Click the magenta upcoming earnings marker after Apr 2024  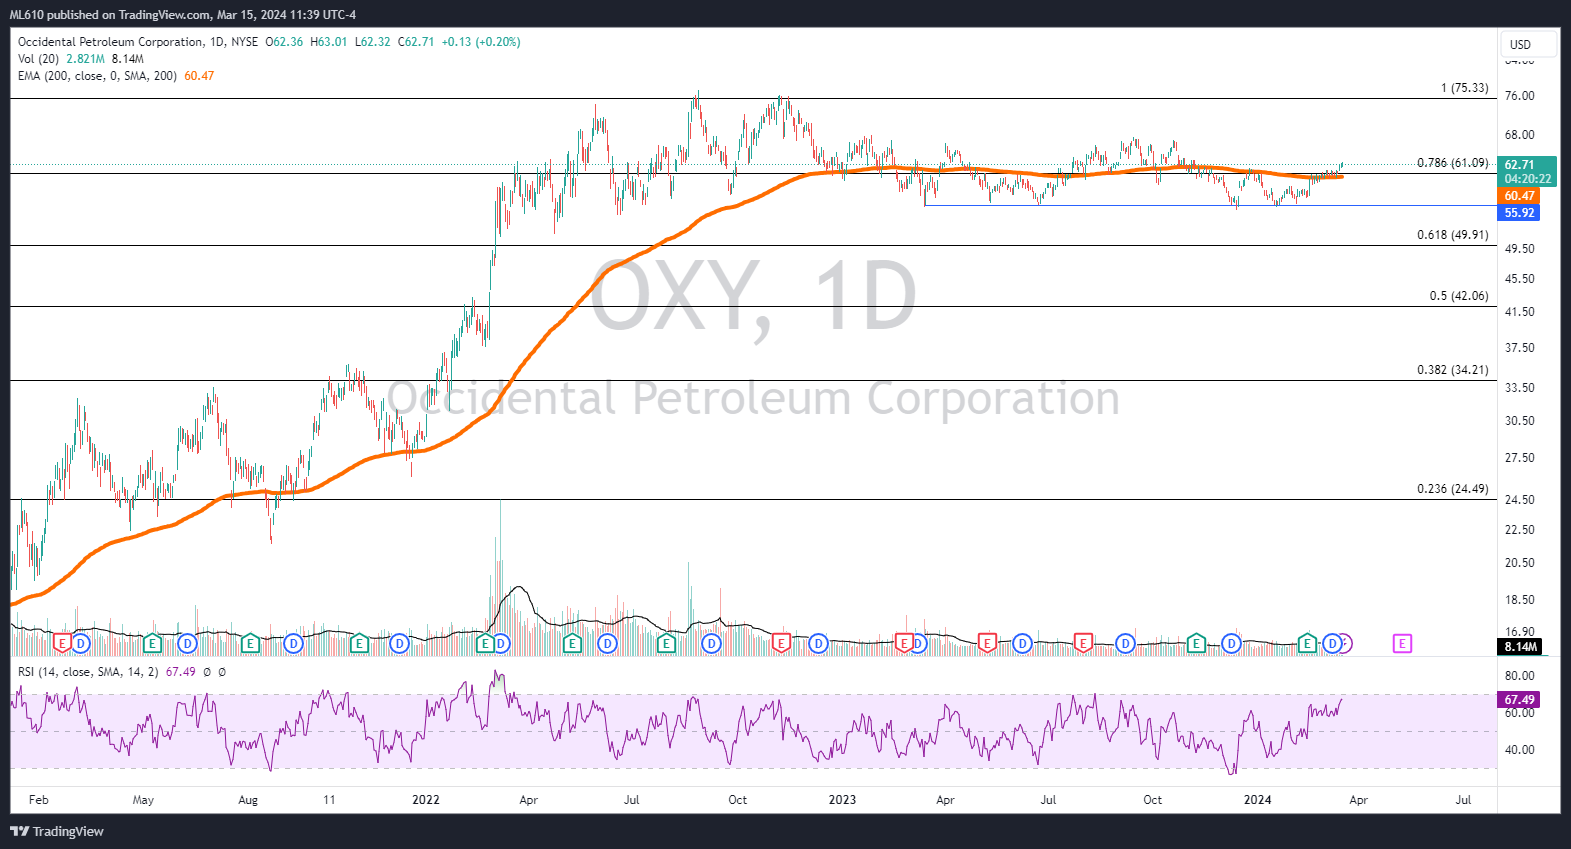tap(1402, 643)
